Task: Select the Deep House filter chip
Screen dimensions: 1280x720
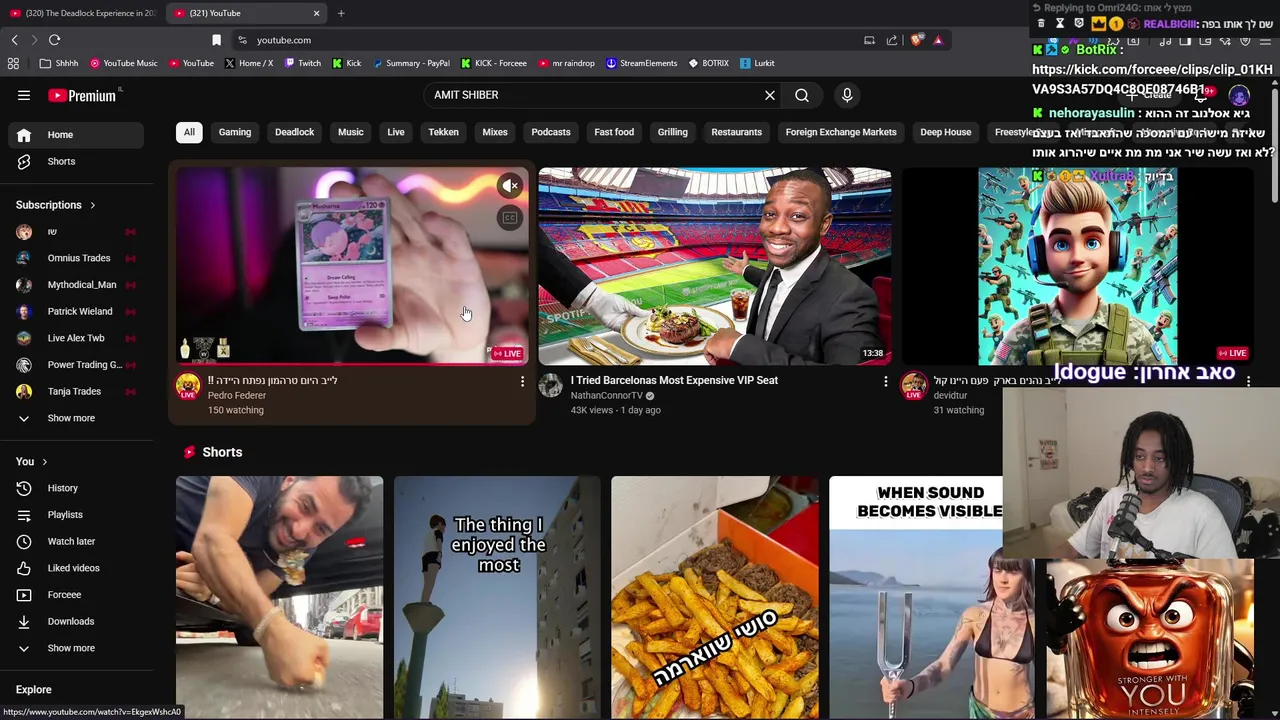Action: [946, 132]
